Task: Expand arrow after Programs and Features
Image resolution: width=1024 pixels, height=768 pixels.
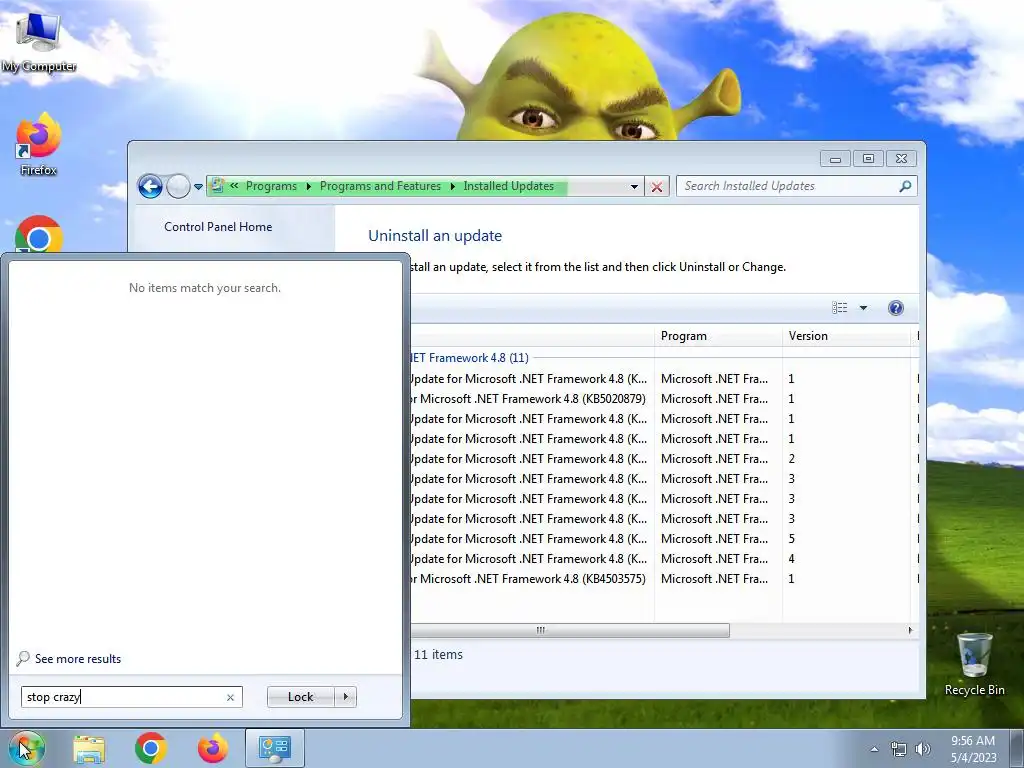Action: tap(452, 187)
